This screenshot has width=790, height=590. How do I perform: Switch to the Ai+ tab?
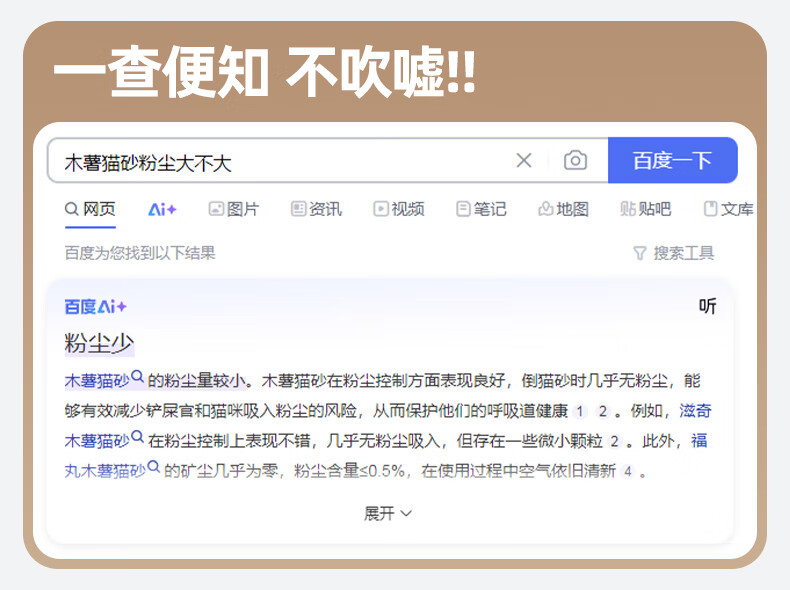tap(162, 209)
